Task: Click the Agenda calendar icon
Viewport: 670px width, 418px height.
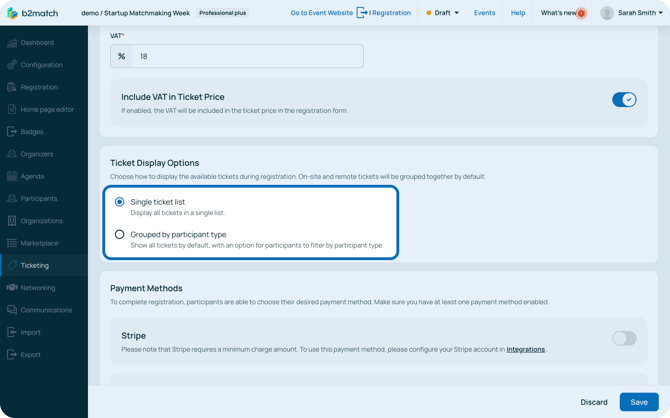Action: click(x=12, y=176)
